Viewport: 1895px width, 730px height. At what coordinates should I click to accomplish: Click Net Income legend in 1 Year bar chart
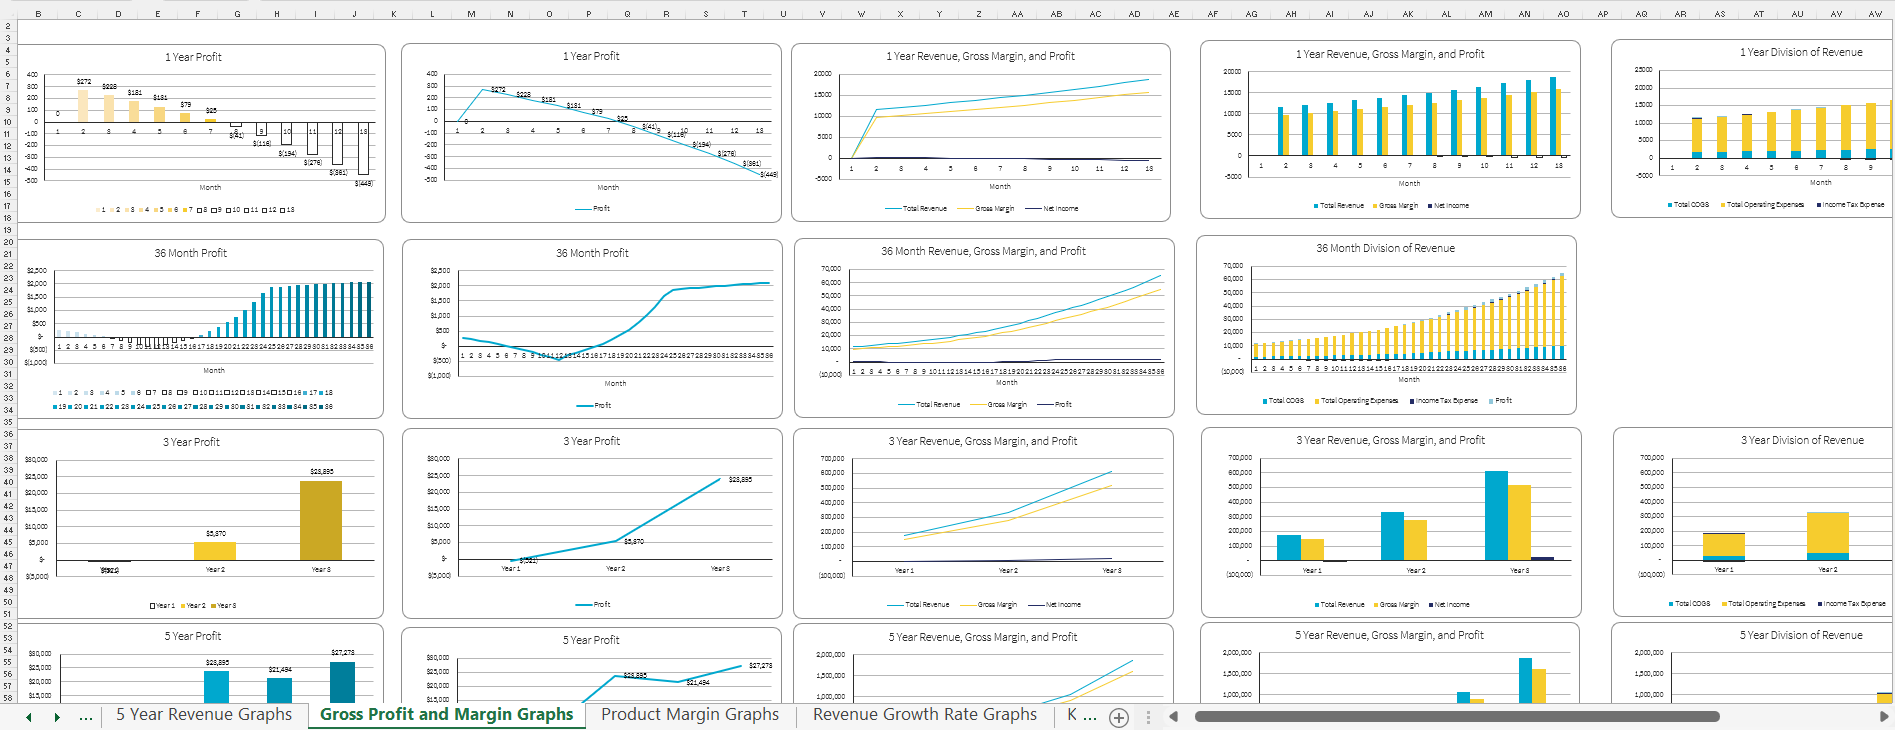pos(1448,205)
